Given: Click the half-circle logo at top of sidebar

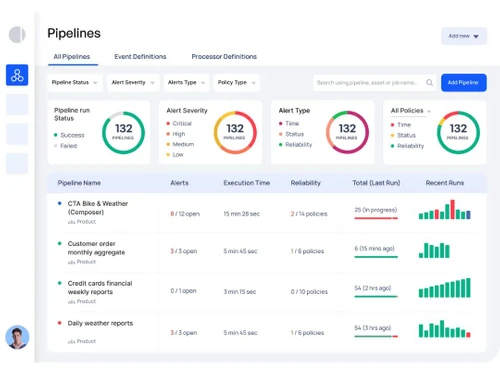Looking at the screenshot, I should tap(17, 35).
